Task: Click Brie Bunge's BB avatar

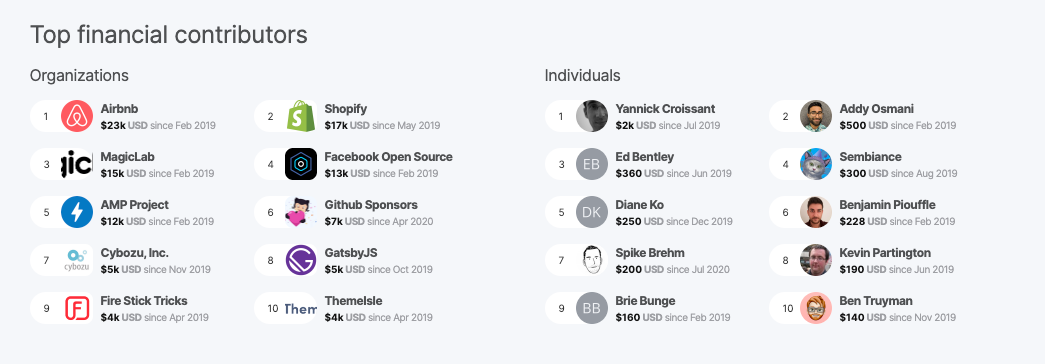Action: coord(592,308)
